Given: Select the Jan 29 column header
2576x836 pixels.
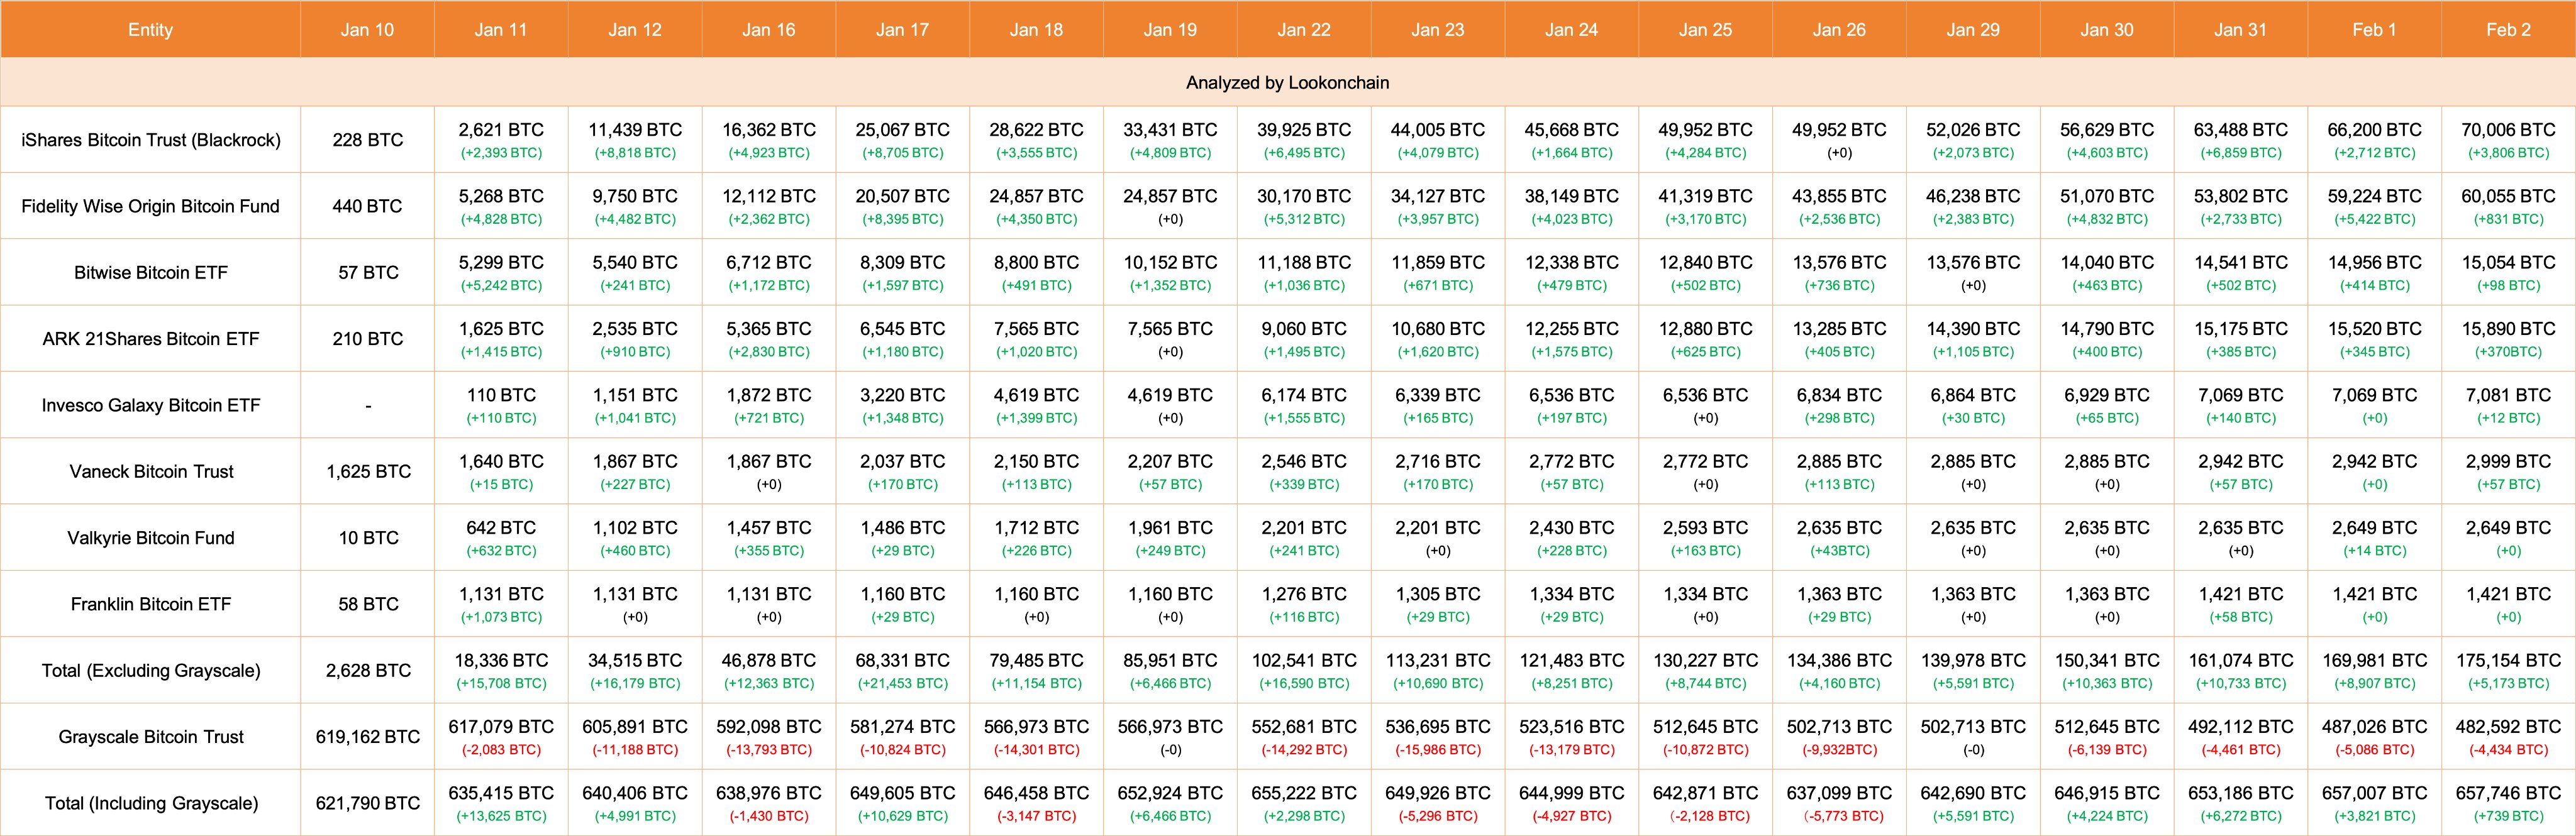Looking at the screenshot, I should (1973, 30).
